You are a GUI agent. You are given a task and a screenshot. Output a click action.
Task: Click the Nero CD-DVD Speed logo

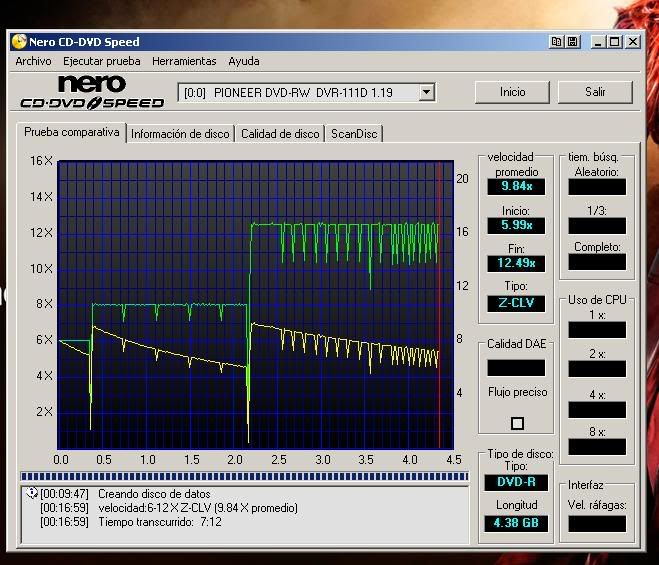pyautogui.click(x=92, y=92)
